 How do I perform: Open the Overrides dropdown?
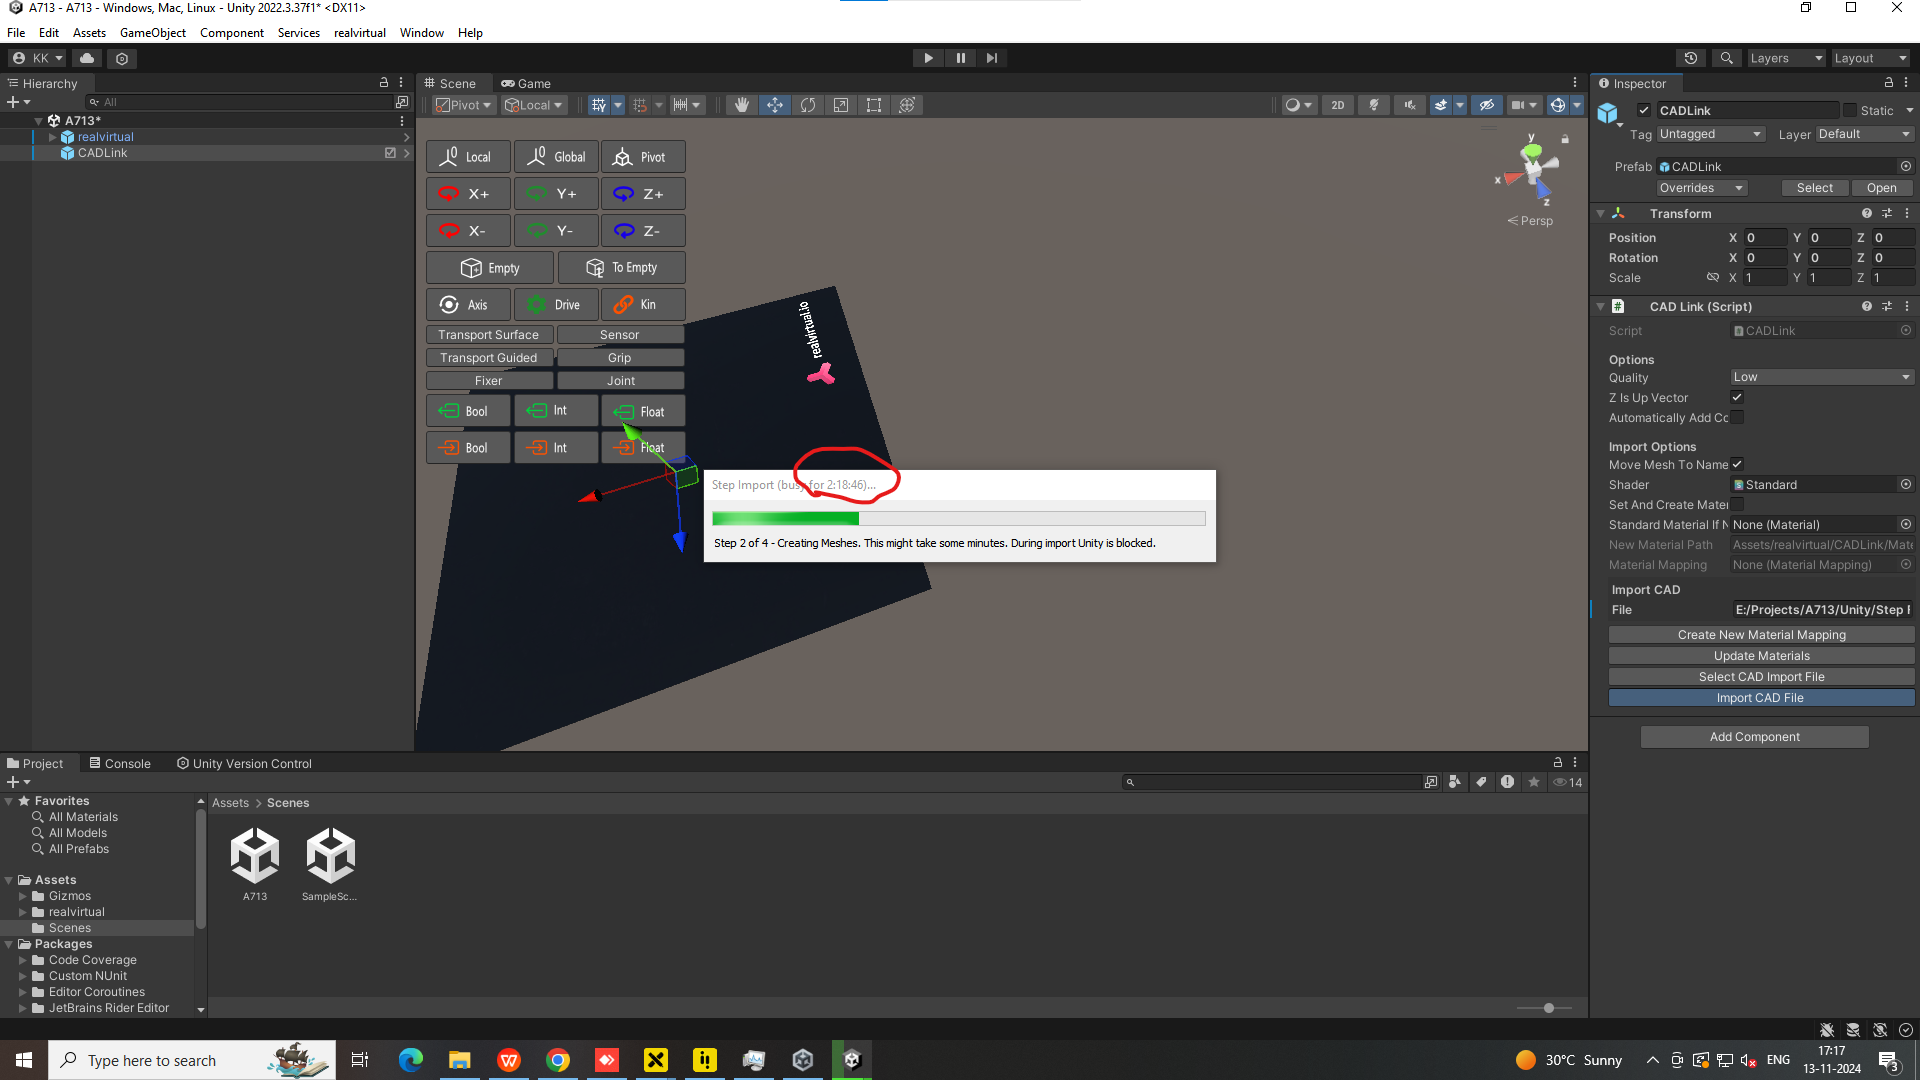point(1702,188)
